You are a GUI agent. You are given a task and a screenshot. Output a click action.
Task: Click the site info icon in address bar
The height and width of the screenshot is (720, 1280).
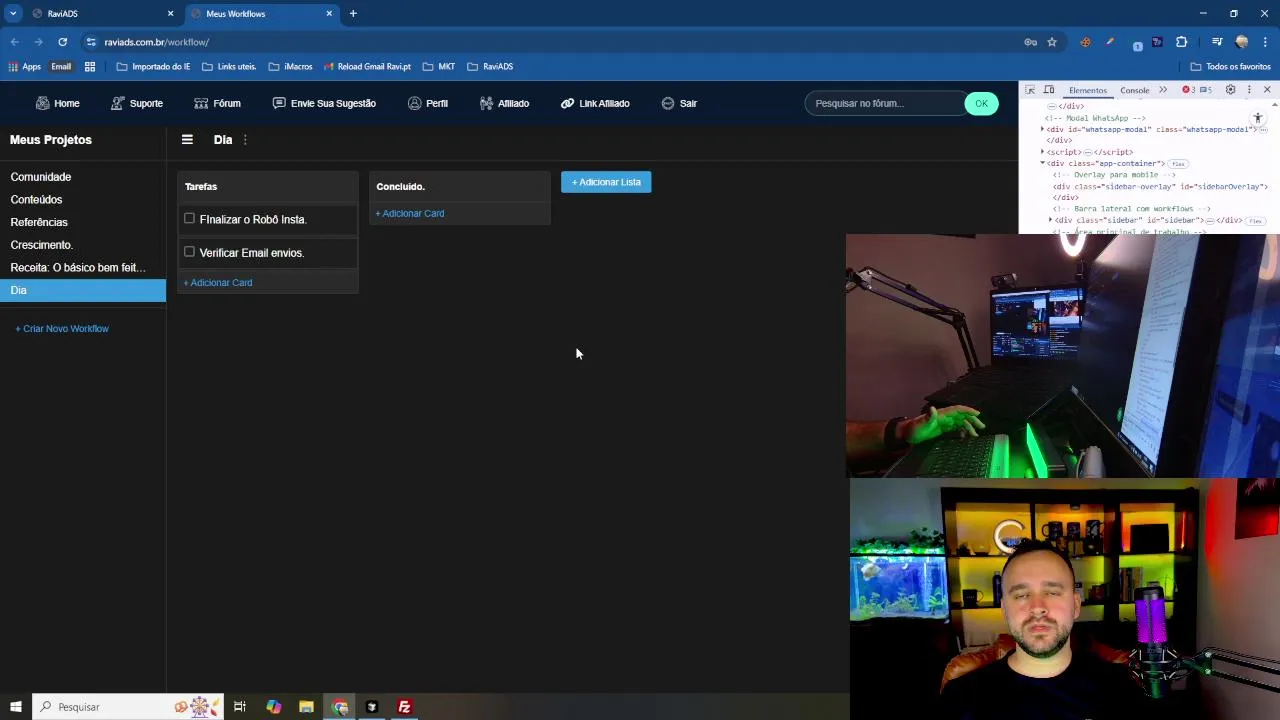[x=91, y=42]
